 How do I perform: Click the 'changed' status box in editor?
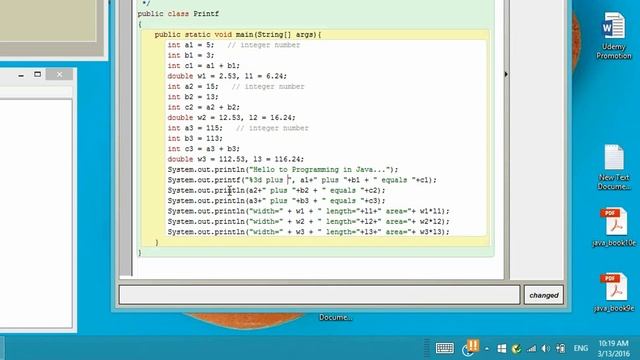coord(544,295)
